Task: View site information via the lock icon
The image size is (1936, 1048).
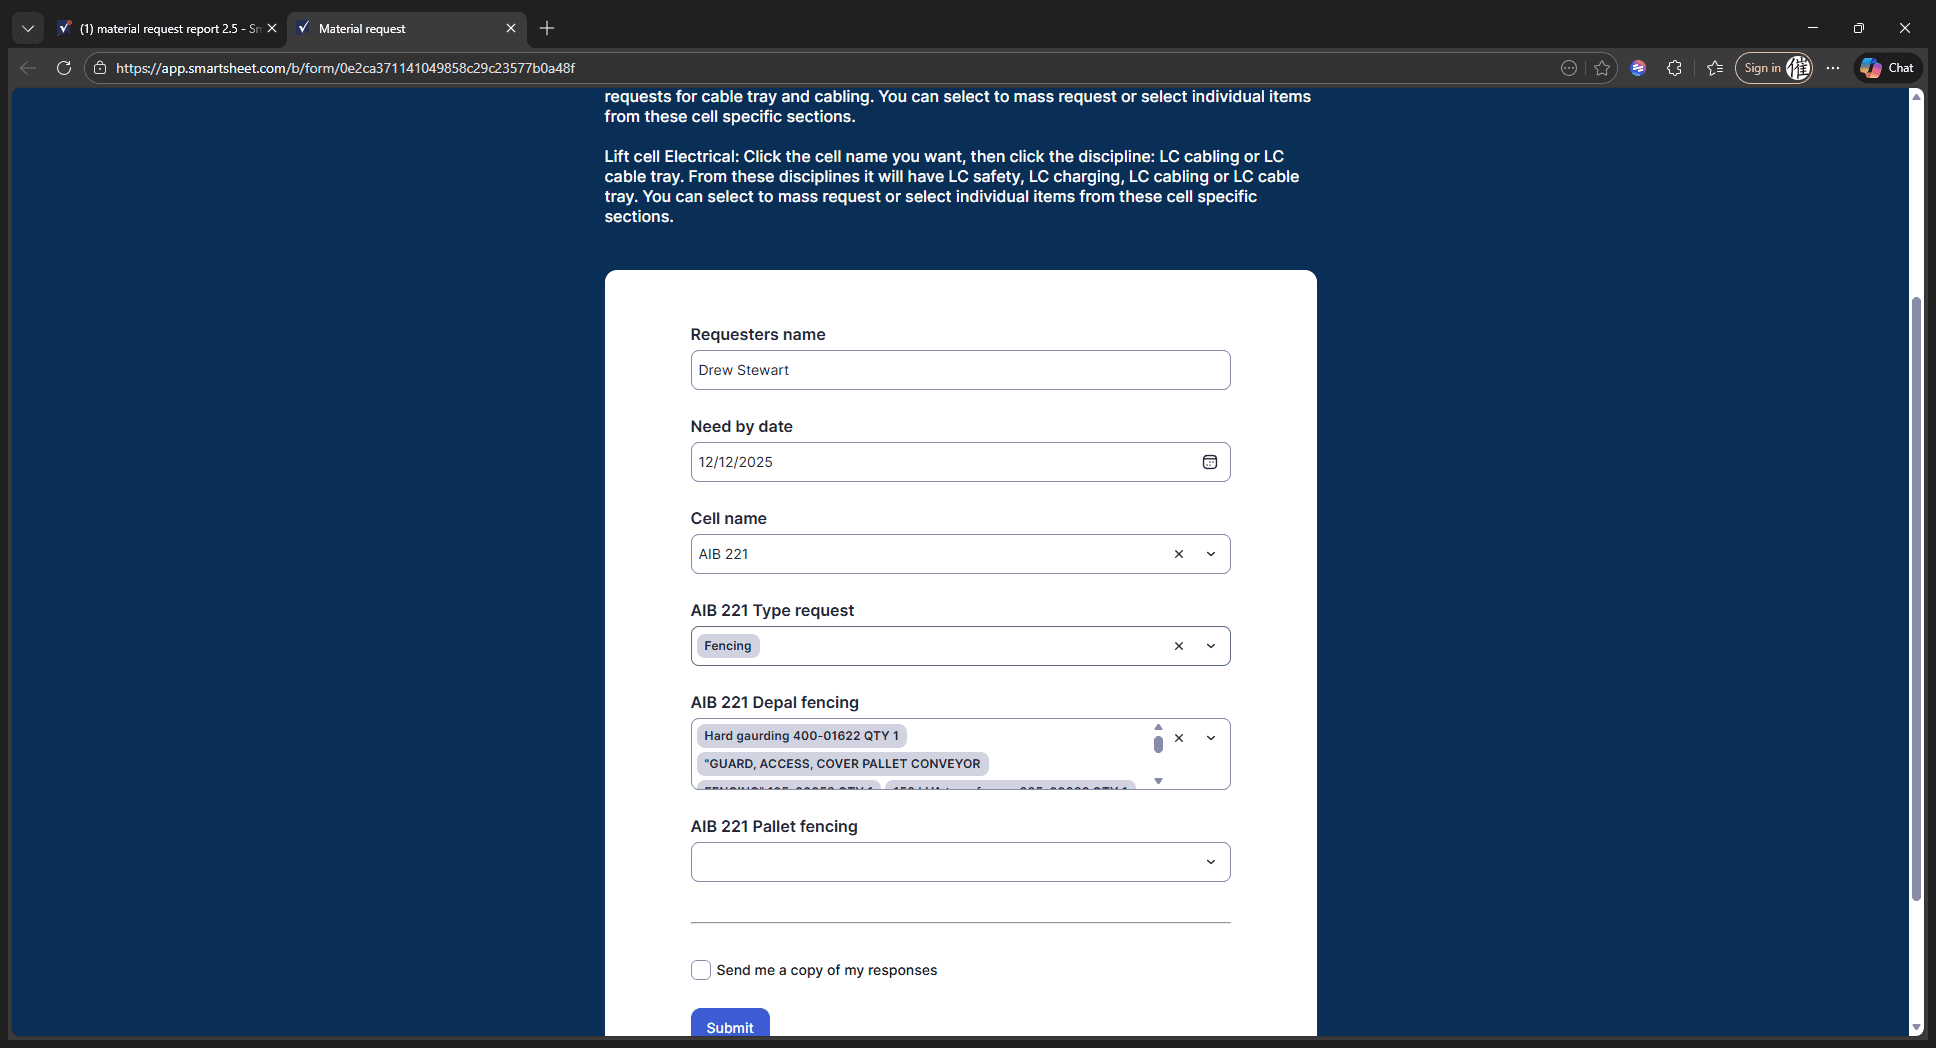Action: [x=100, y=68]
